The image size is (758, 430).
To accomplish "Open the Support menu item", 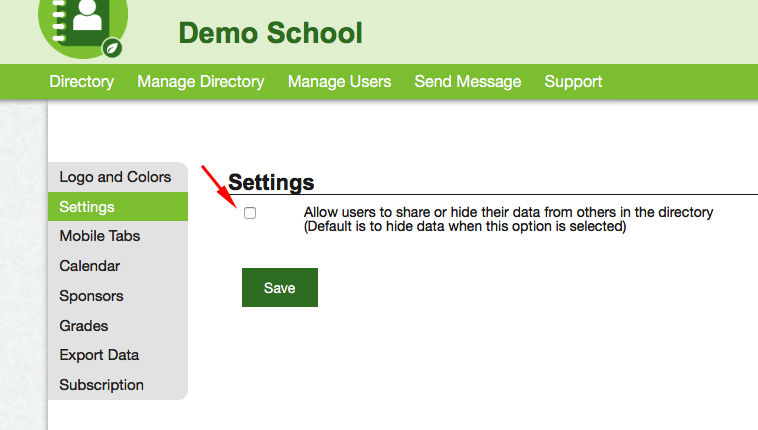I will pos(573,82).
